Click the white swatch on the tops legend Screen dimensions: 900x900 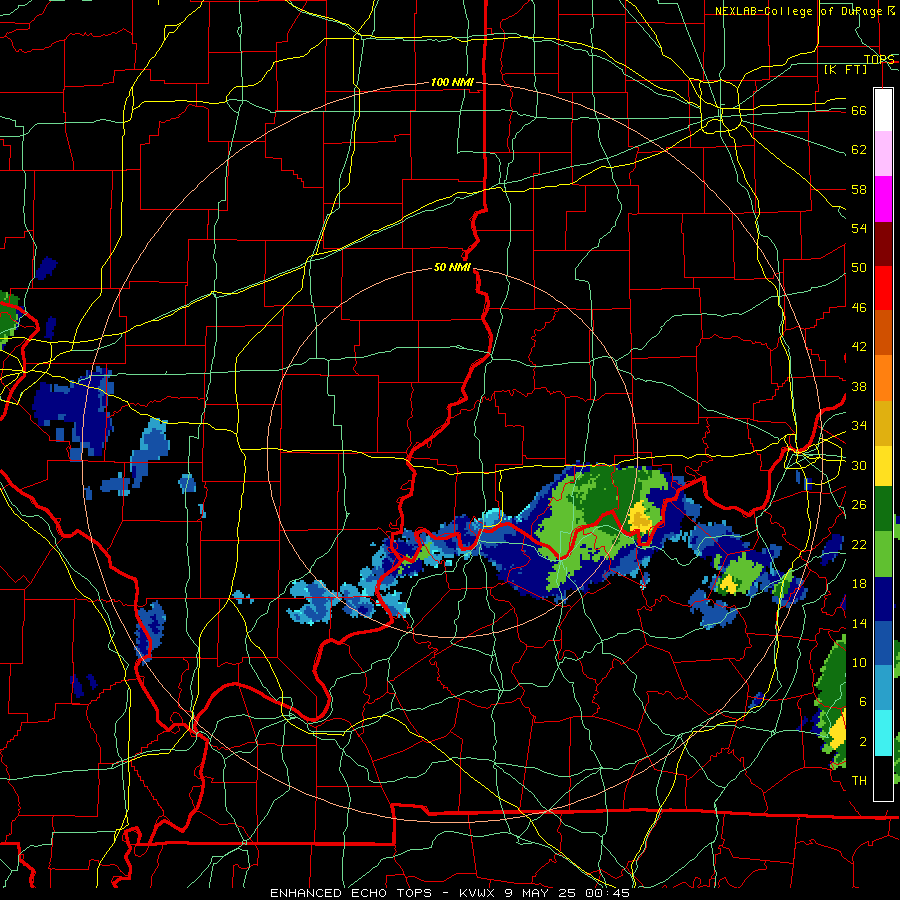[883, 110]
